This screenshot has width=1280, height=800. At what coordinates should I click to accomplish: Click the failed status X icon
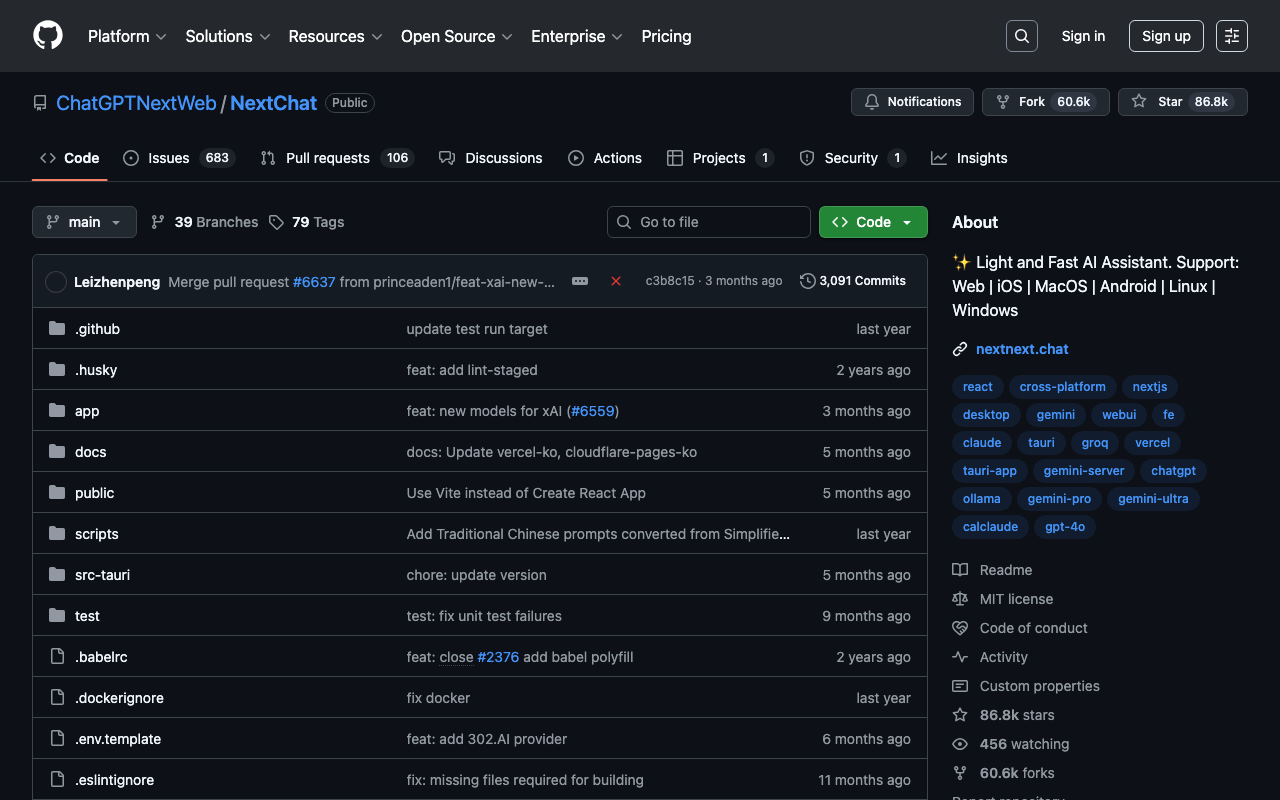[x=616, y=281]
